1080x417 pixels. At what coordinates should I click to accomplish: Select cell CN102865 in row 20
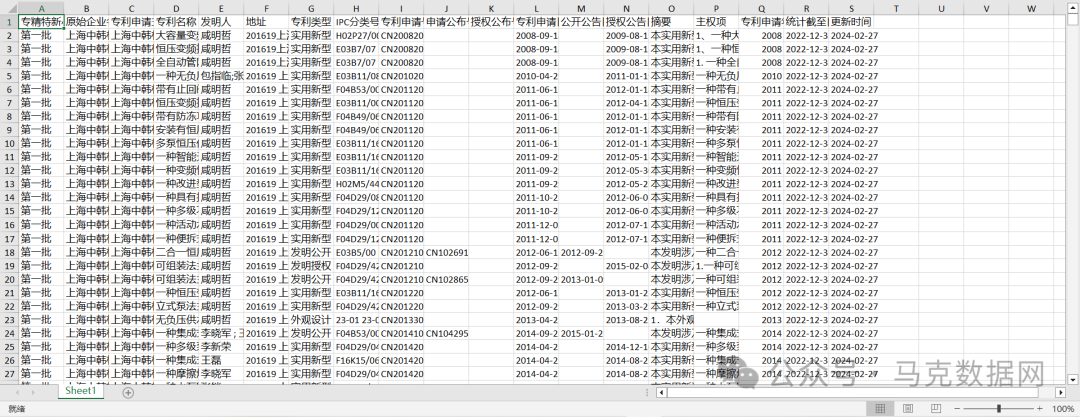coord(446,279)
